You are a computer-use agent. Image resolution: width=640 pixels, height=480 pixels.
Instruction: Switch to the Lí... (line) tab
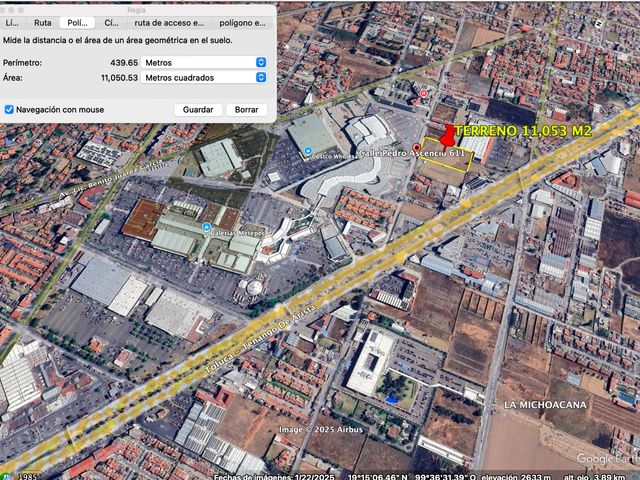coord(12,23)
